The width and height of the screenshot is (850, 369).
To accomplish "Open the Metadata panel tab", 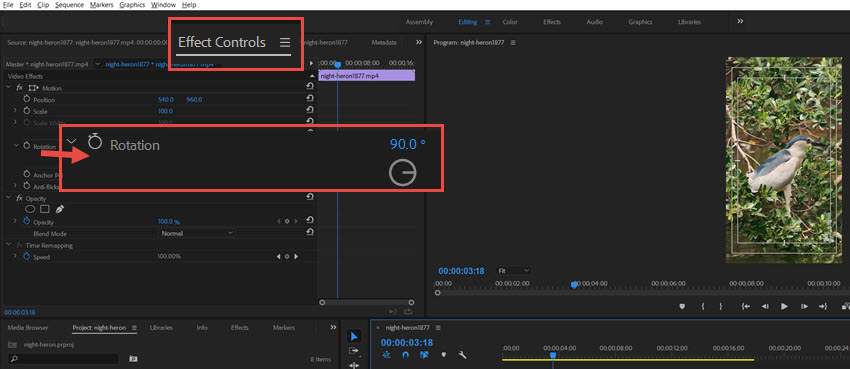I will [384, 42].
